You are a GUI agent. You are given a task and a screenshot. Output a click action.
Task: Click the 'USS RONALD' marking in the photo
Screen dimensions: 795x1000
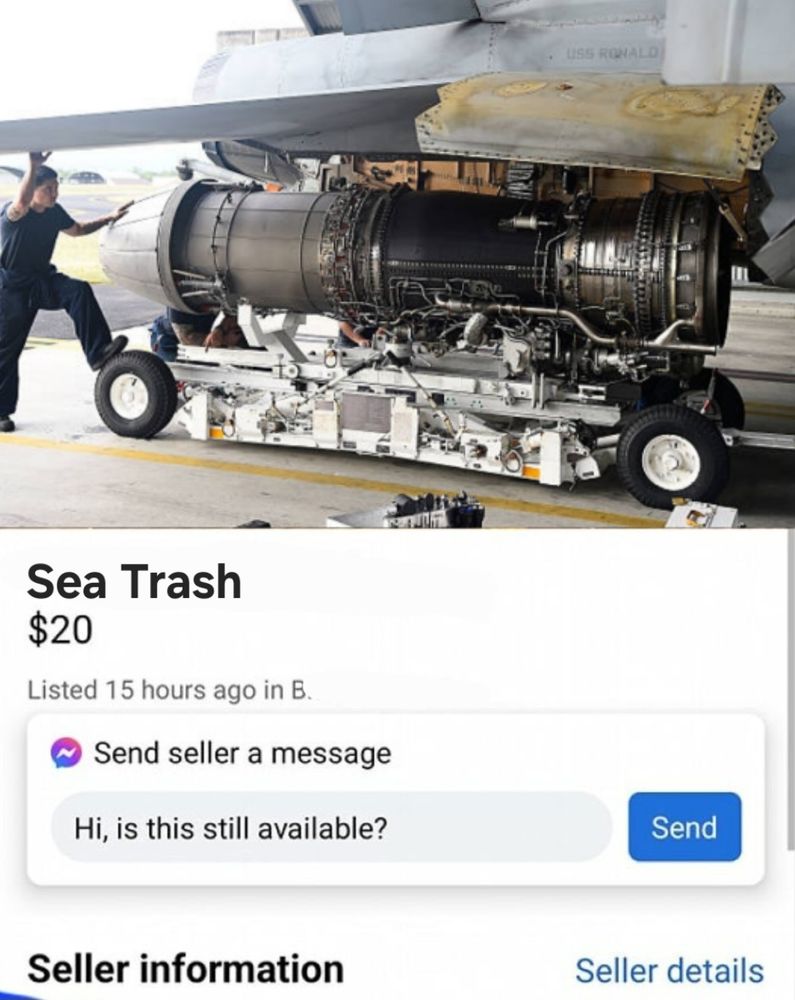tap(611, 54)
